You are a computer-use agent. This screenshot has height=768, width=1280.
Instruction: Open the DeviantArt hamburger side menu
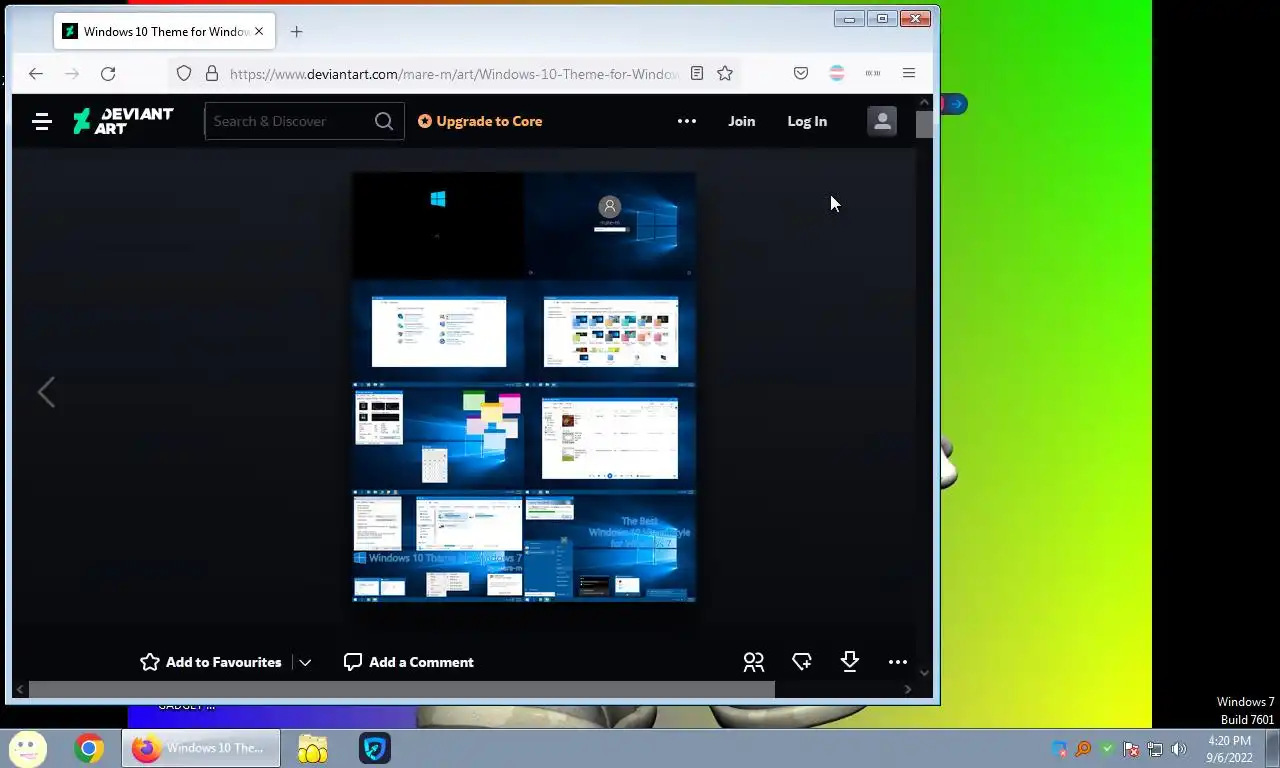click(41, 122)
